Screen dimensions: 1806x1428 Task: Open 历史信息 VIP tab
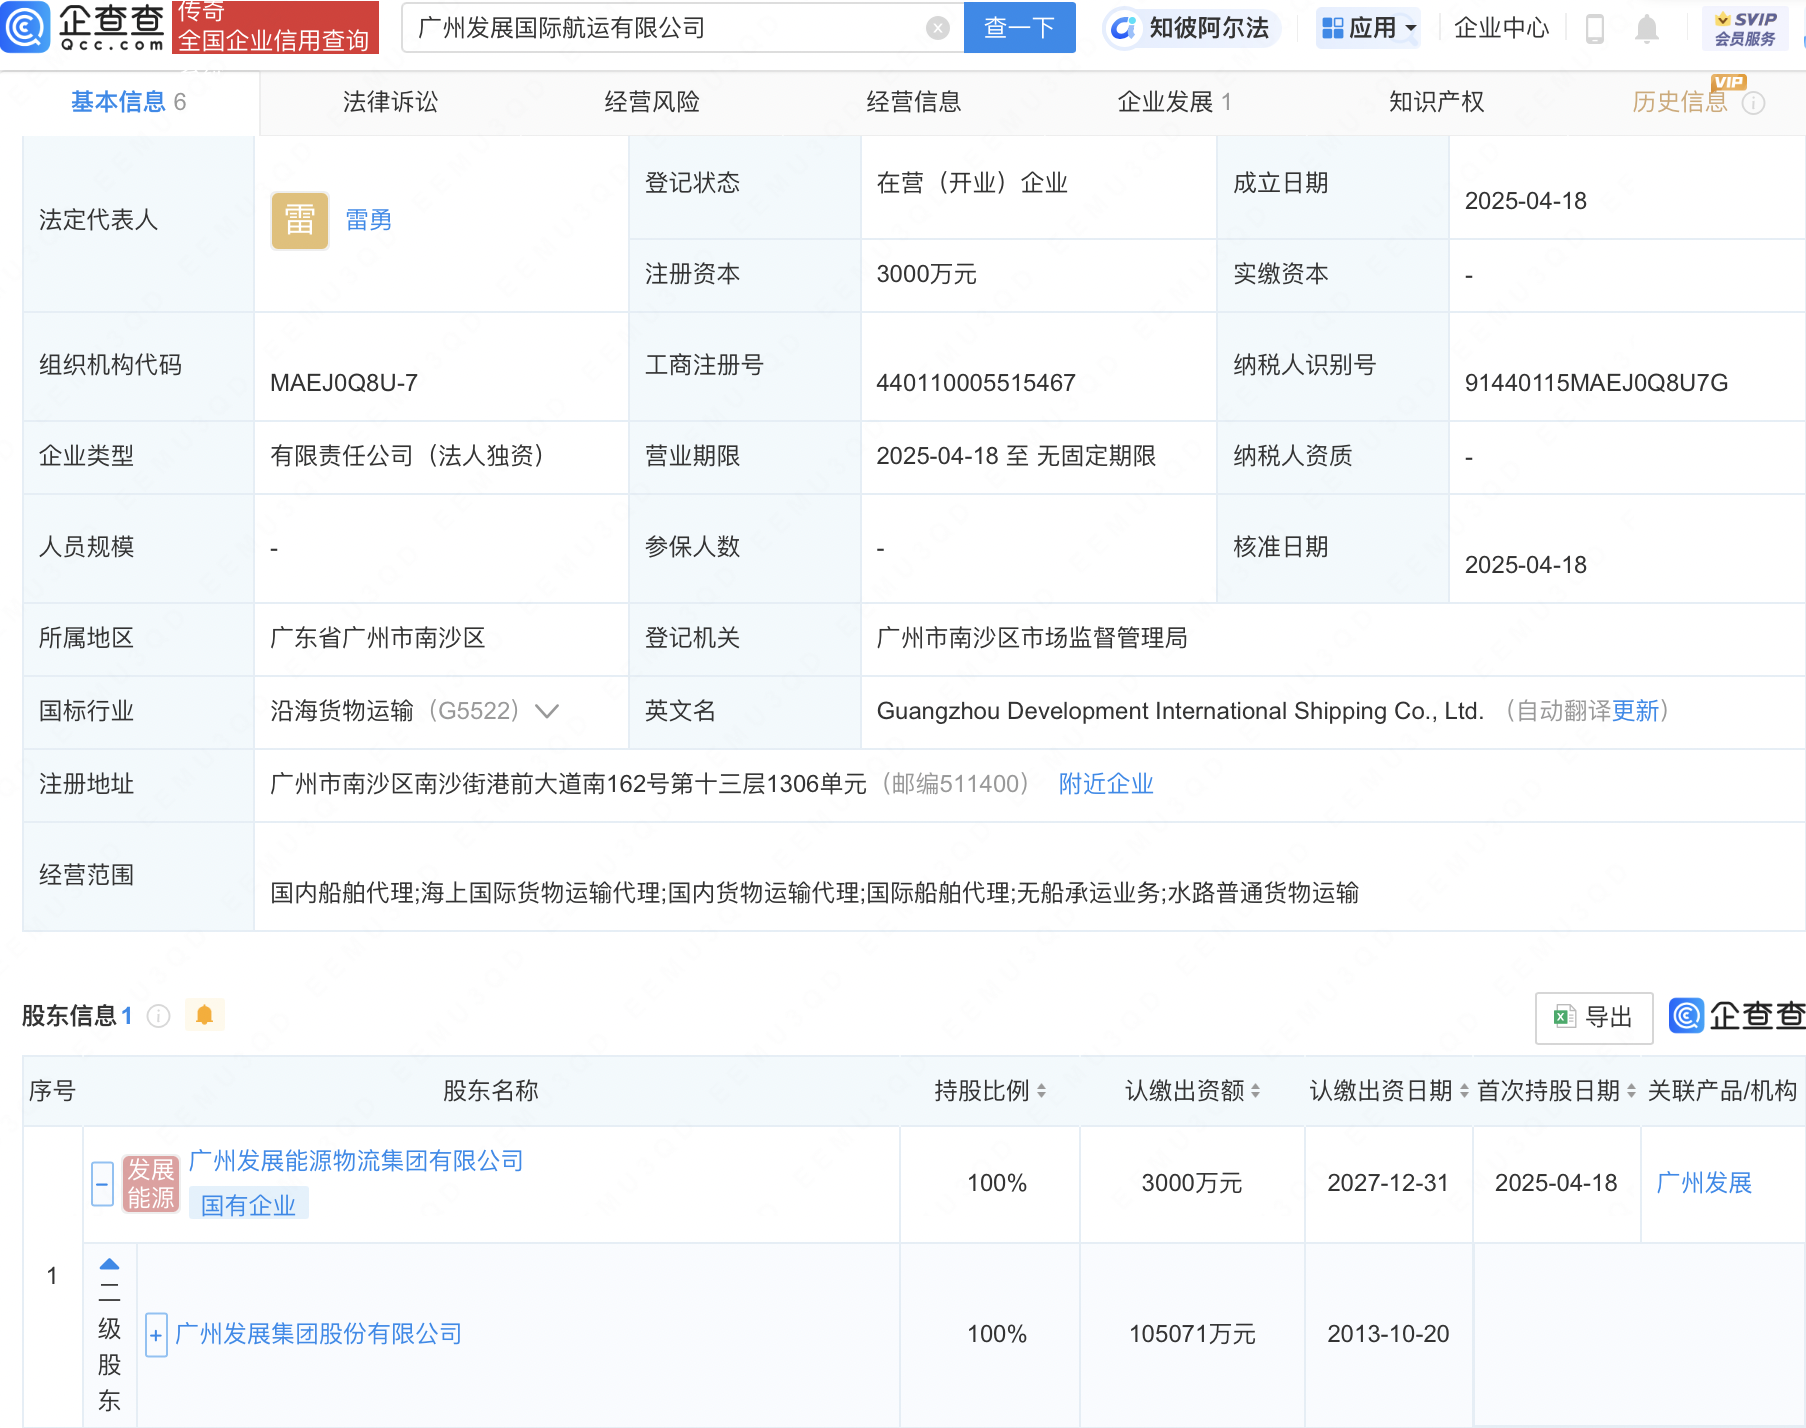pos(1680,102)
